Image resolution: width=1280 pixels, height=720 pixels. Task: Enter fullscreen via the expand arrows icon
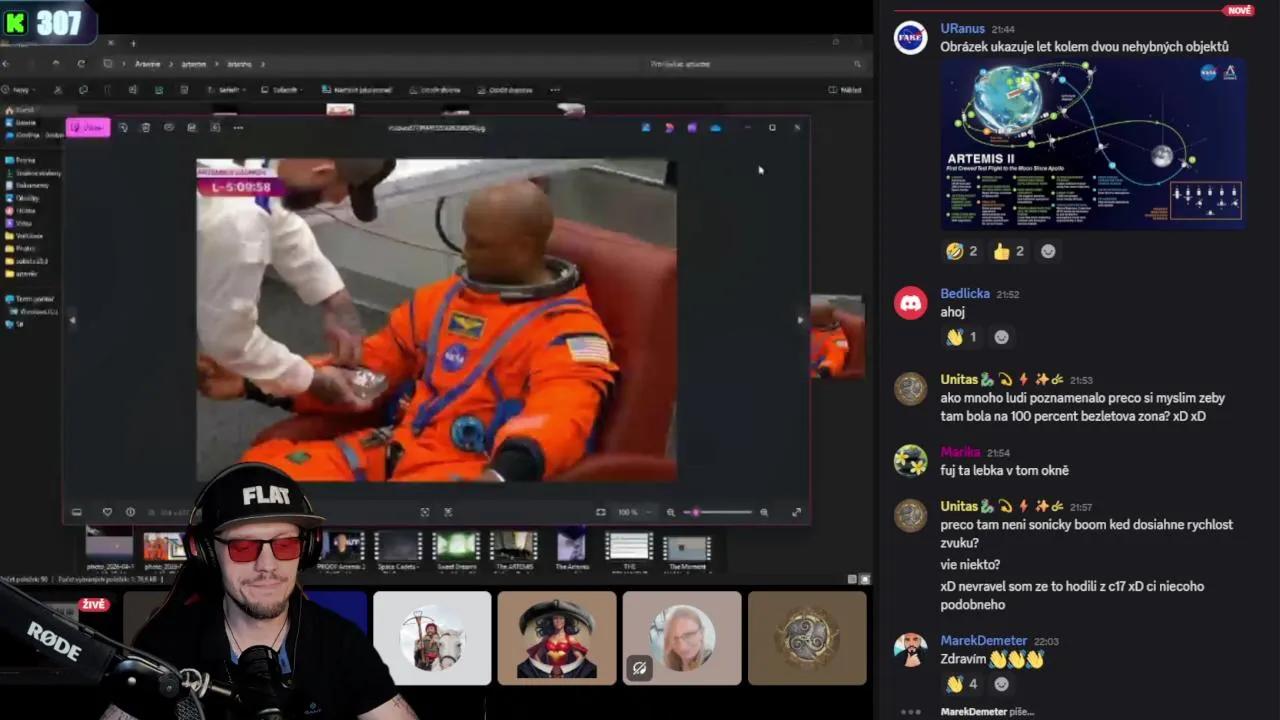pos(796,512)
